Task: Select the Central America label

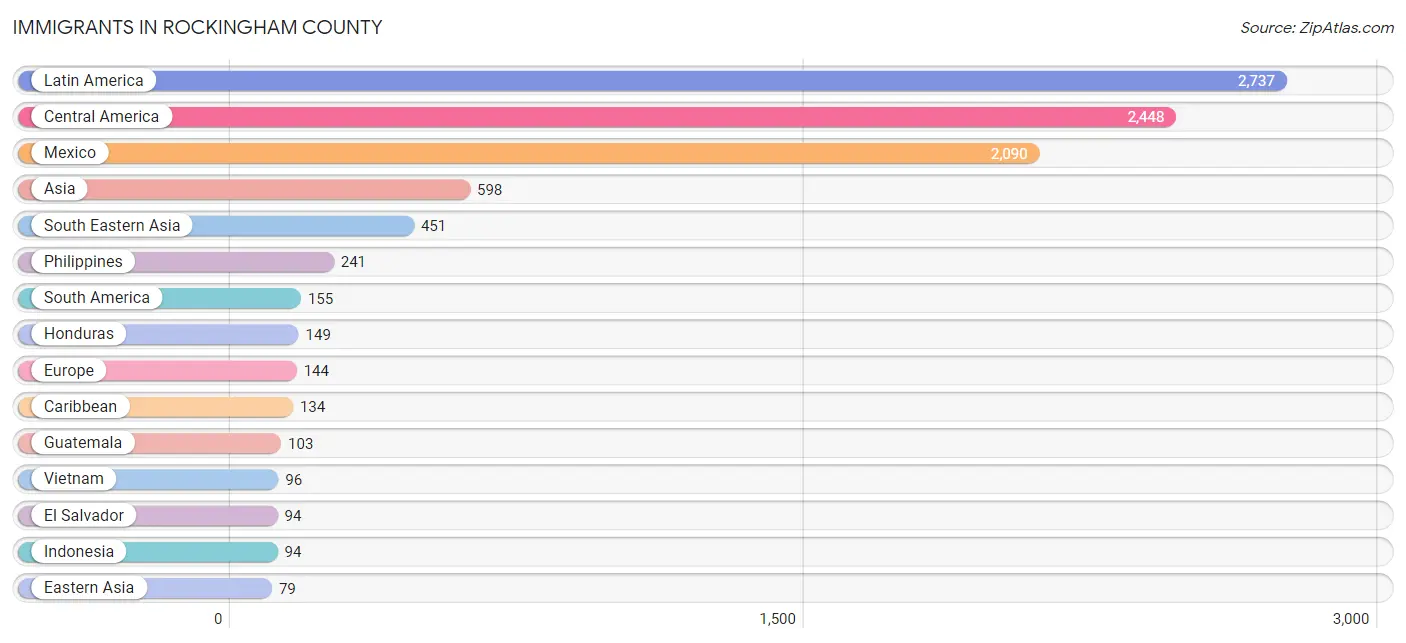Action: (x=101, y=117)
